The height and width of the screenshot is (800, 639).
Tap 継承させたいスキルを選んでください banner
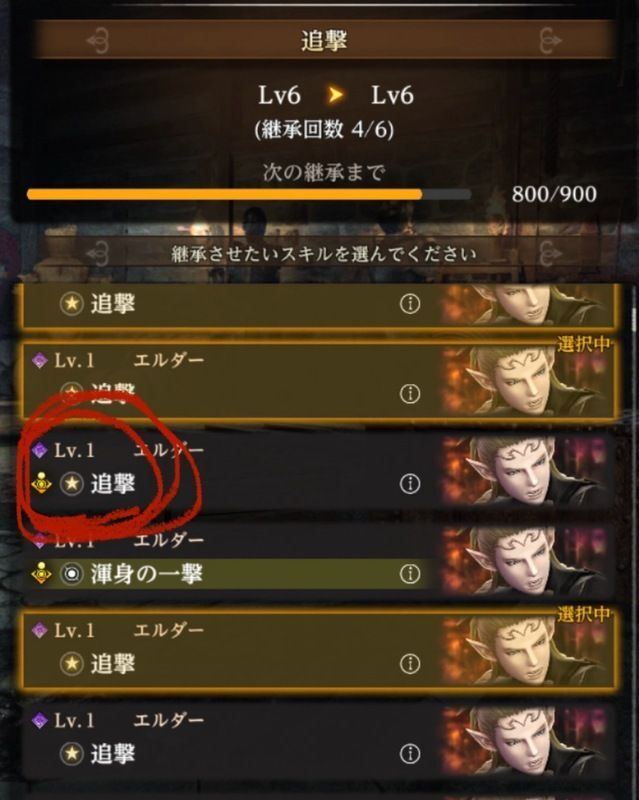(x=324, y=254)
